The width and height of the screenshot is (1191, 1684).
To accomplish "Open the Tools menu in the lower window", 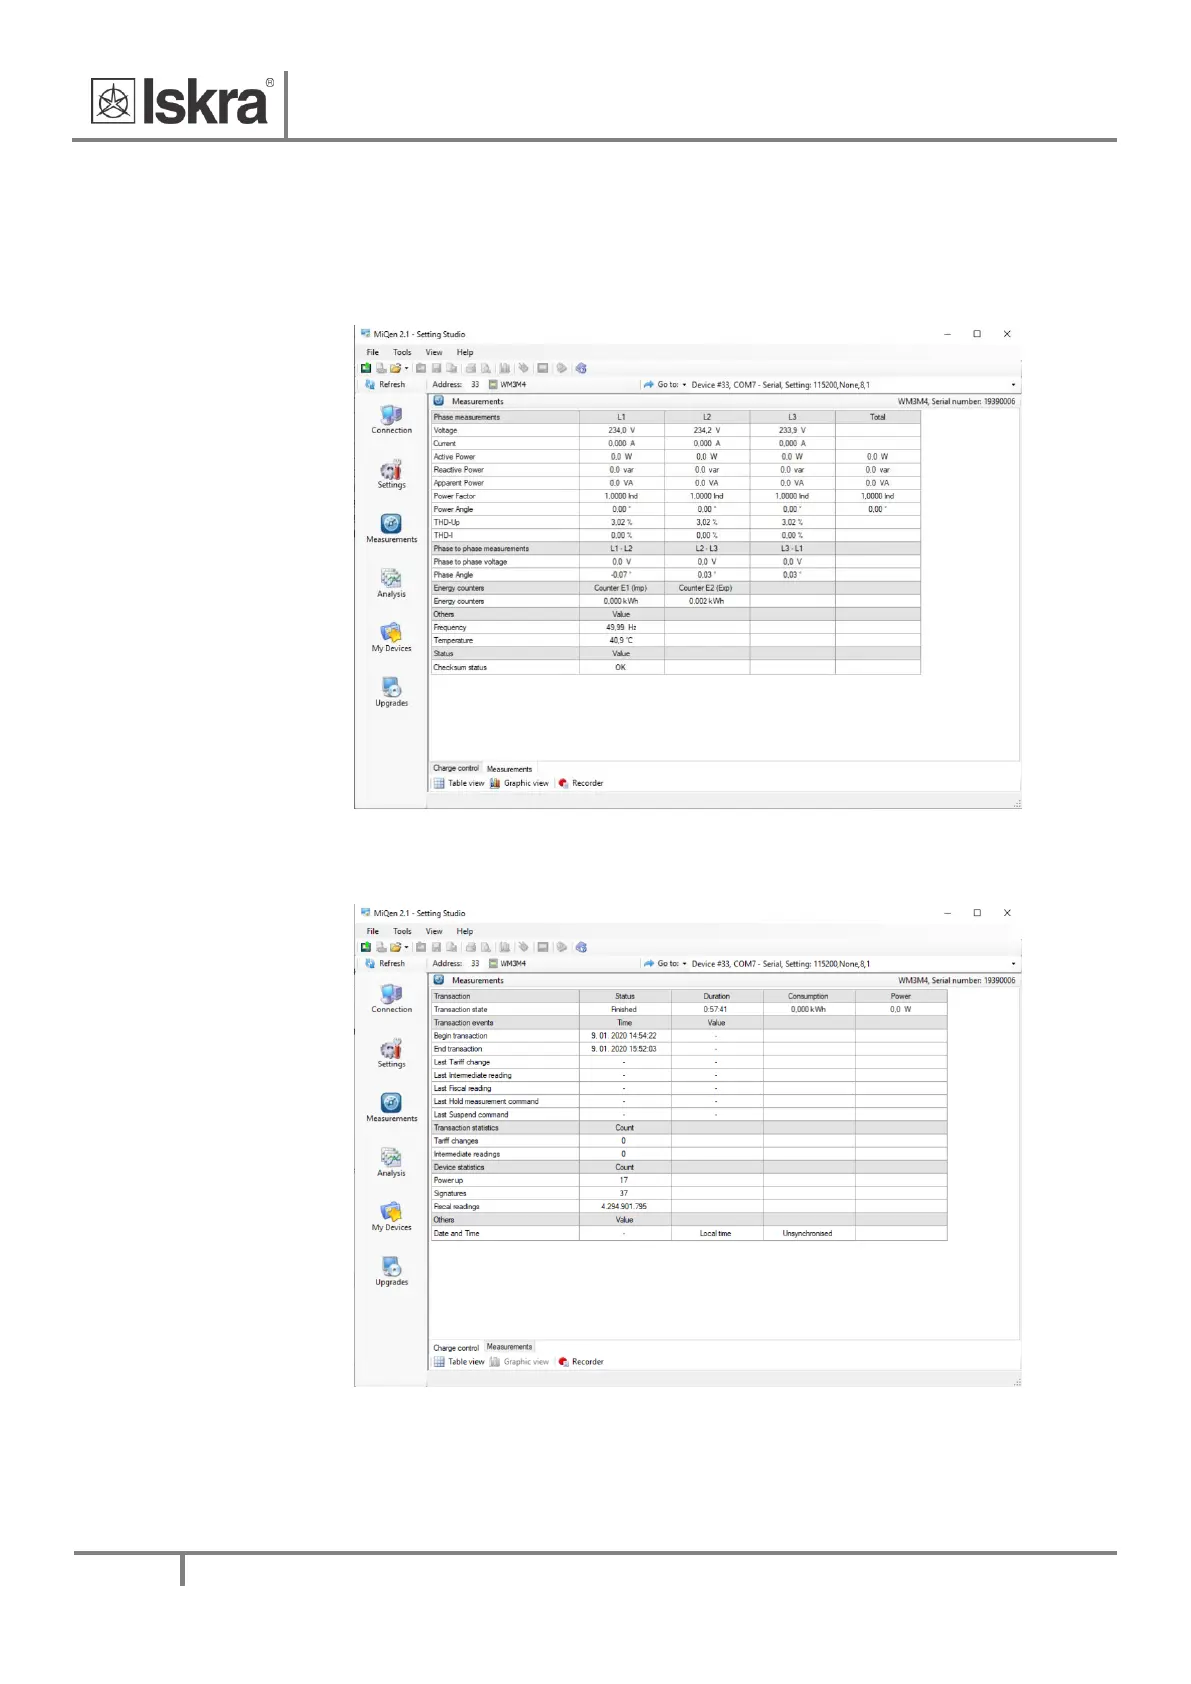I will 402,931.
